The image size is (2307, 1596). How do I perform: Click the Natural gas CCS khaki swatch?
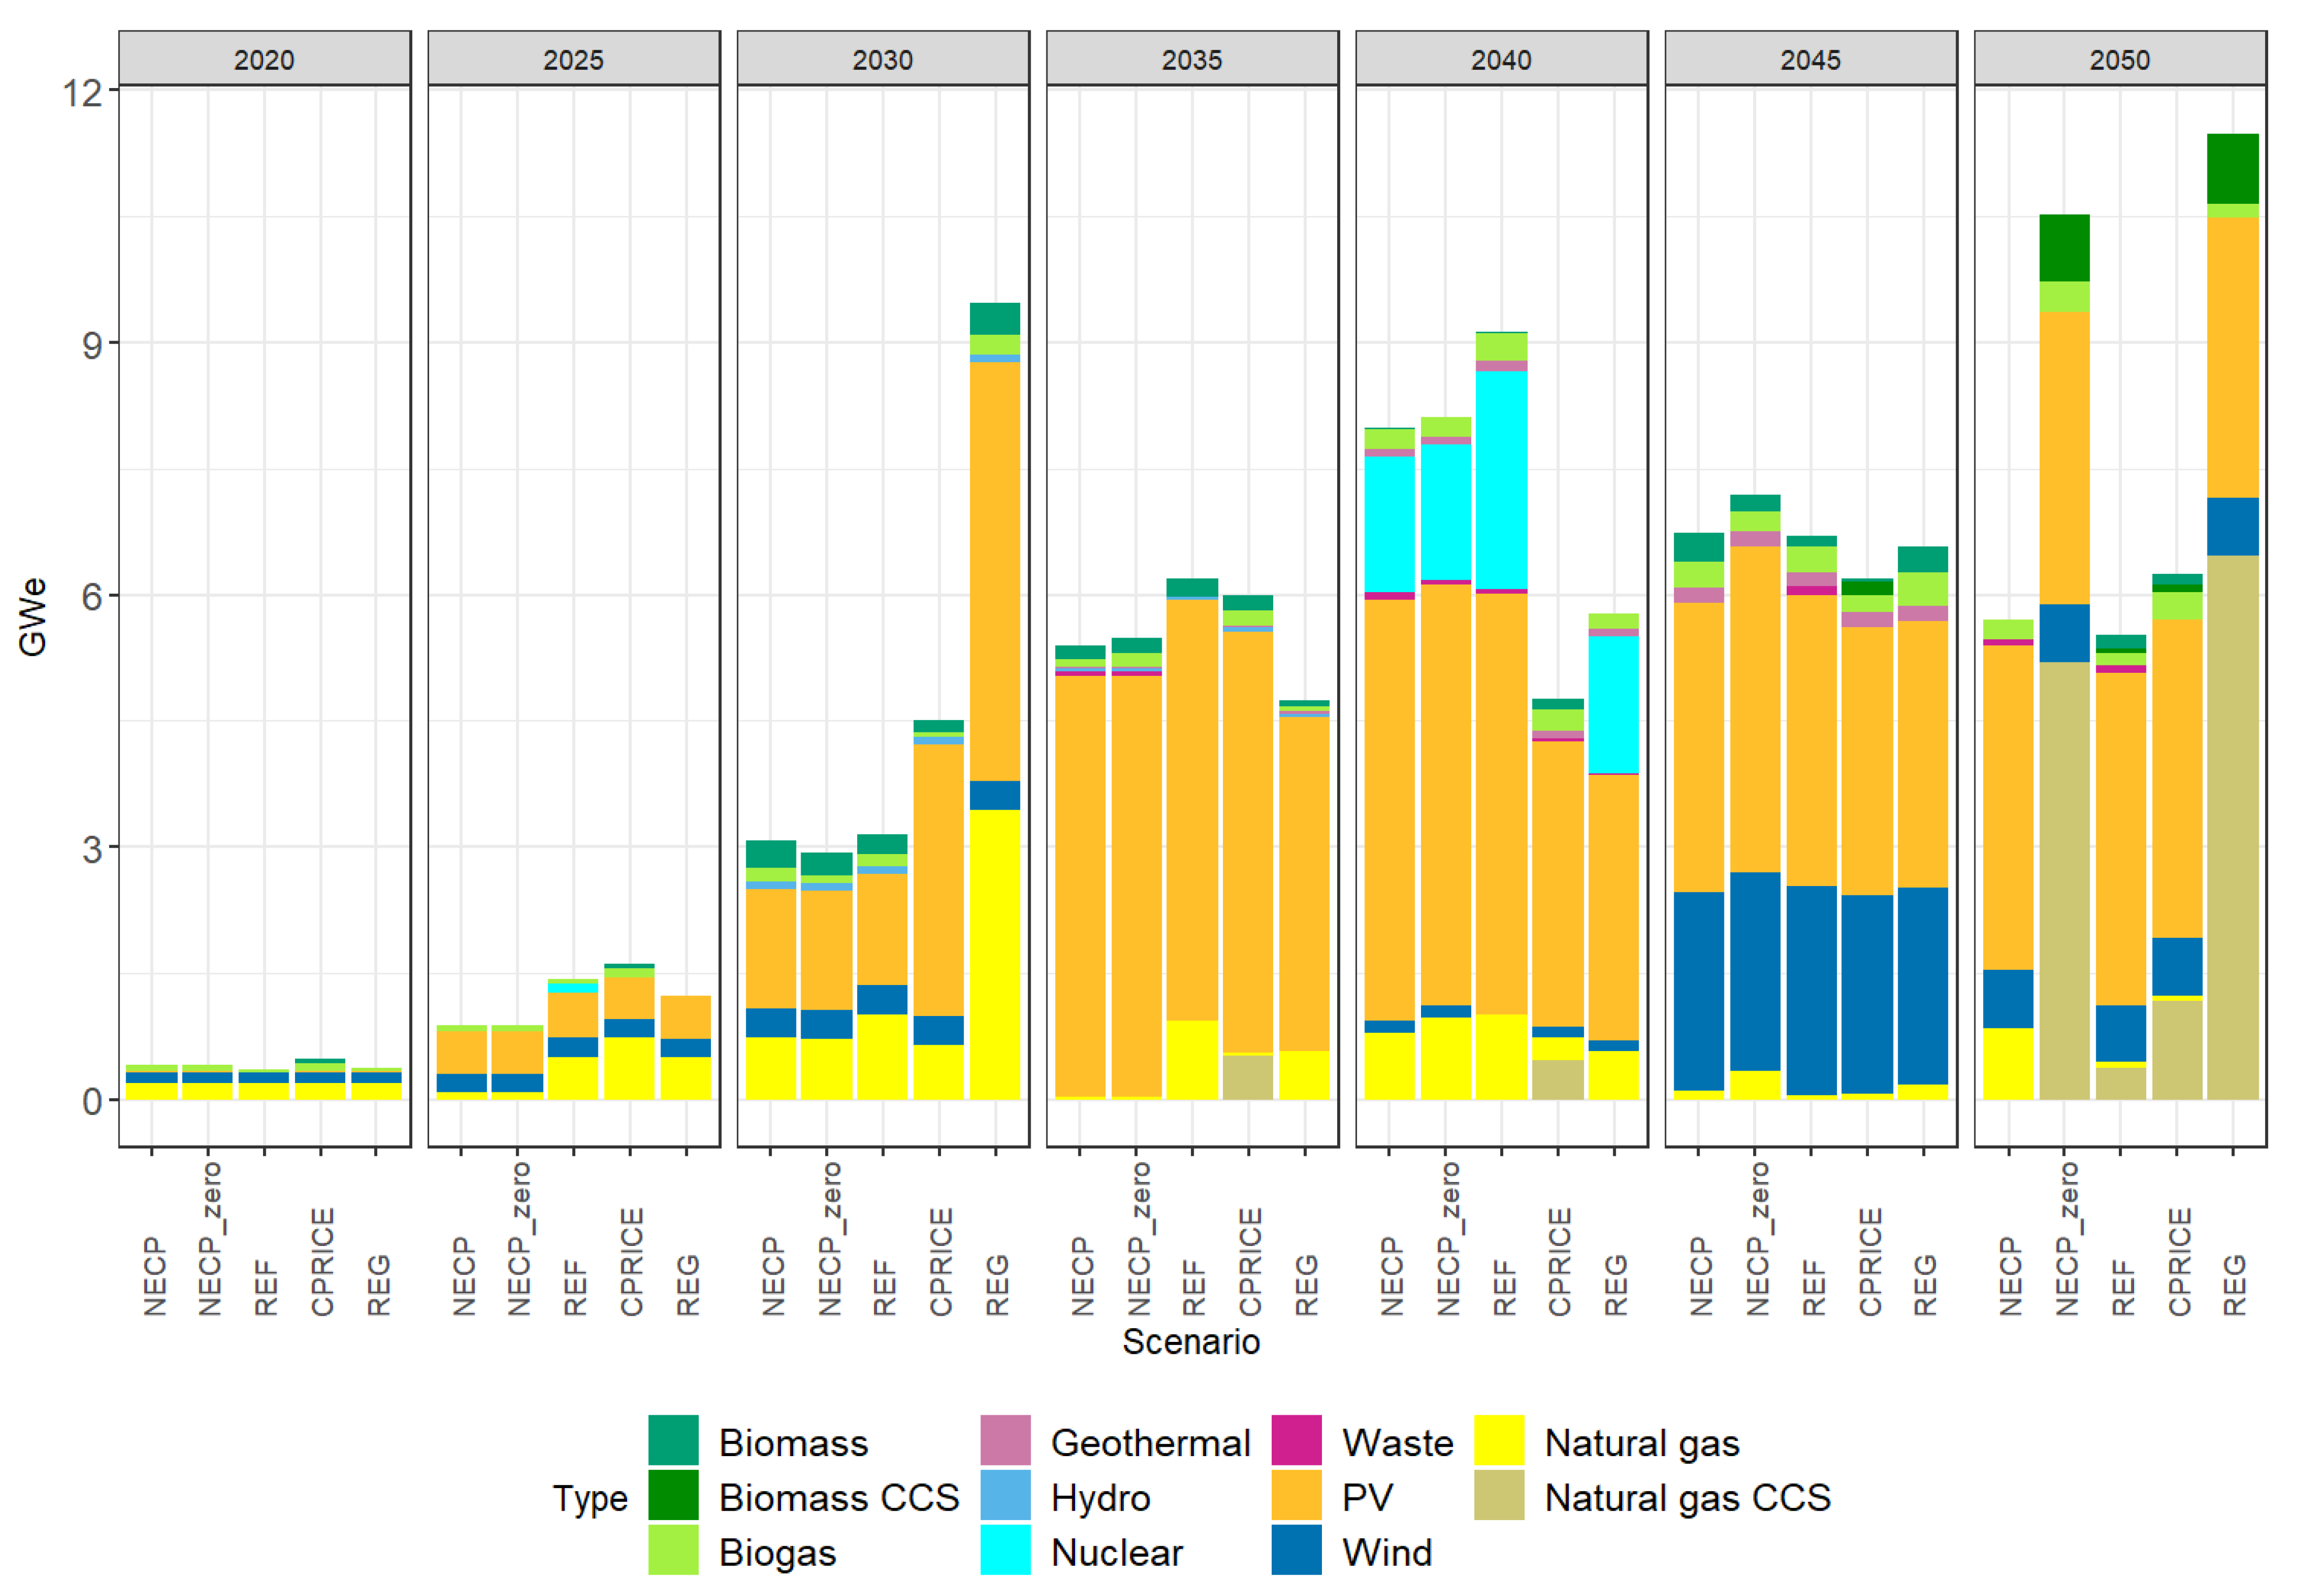[x=1499, y=1496]
